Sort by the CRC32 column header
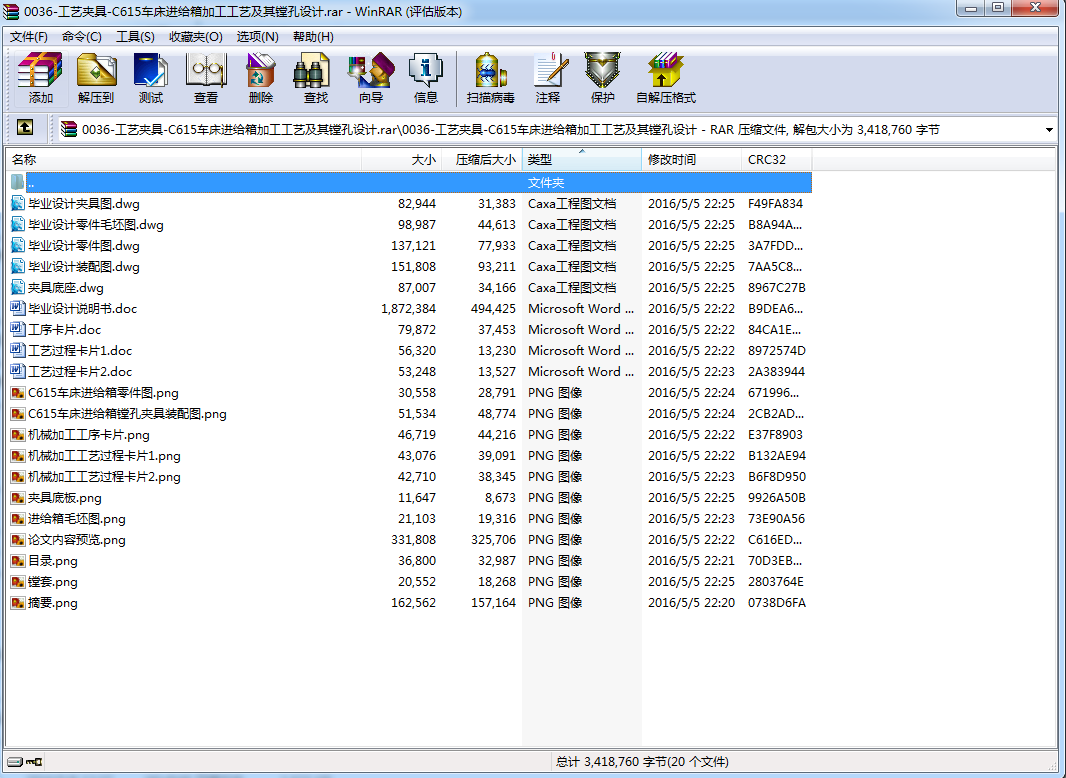 [x=776, y=160]
